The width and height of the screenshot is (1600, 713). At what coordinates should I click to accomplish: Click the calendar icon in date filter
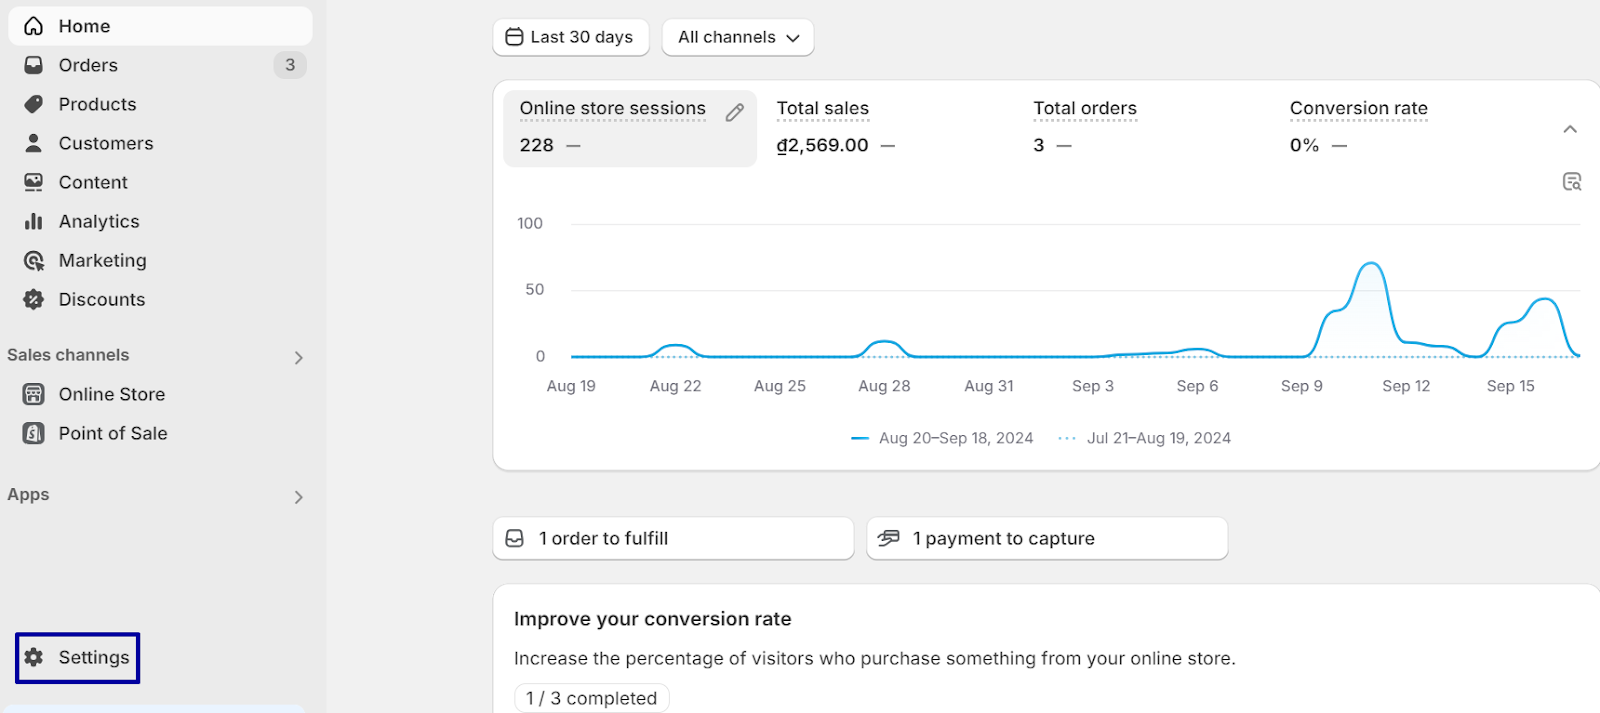click(x=514, y=37)
